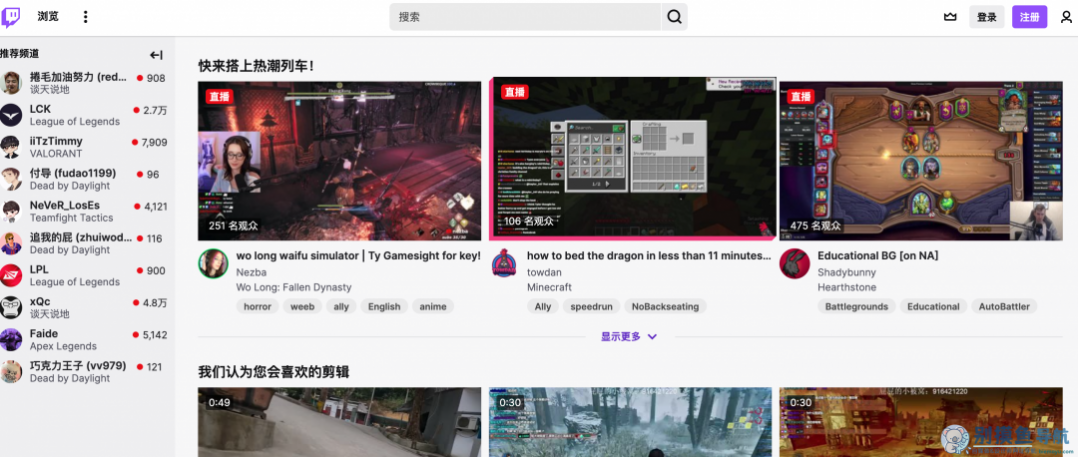Select the anime tag
The width and height of the screenshot is (1078, 457).
pyautogui.click(x=433, y=306)
